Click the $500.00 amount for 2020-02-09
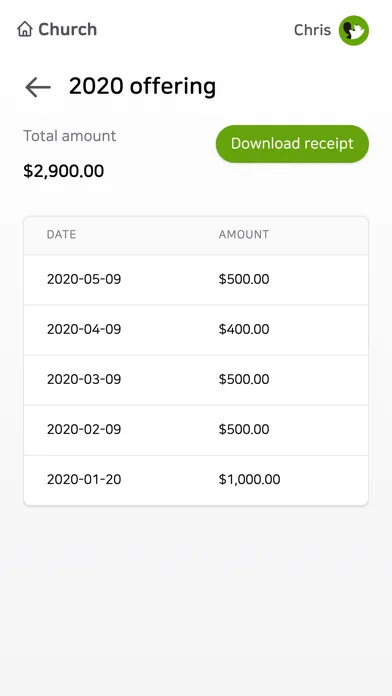Image resolution: width=392 pixels, height=696 pixels. pos(244,430)
